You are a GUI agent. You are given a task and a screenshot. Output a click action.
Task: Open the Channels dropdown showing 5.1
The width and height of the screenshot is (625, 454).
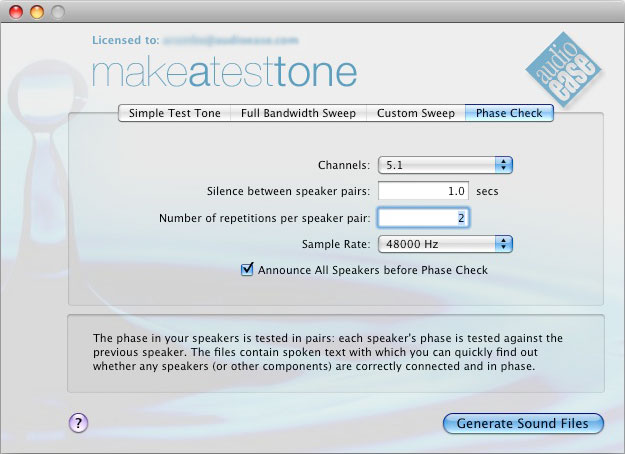(445, 165)
